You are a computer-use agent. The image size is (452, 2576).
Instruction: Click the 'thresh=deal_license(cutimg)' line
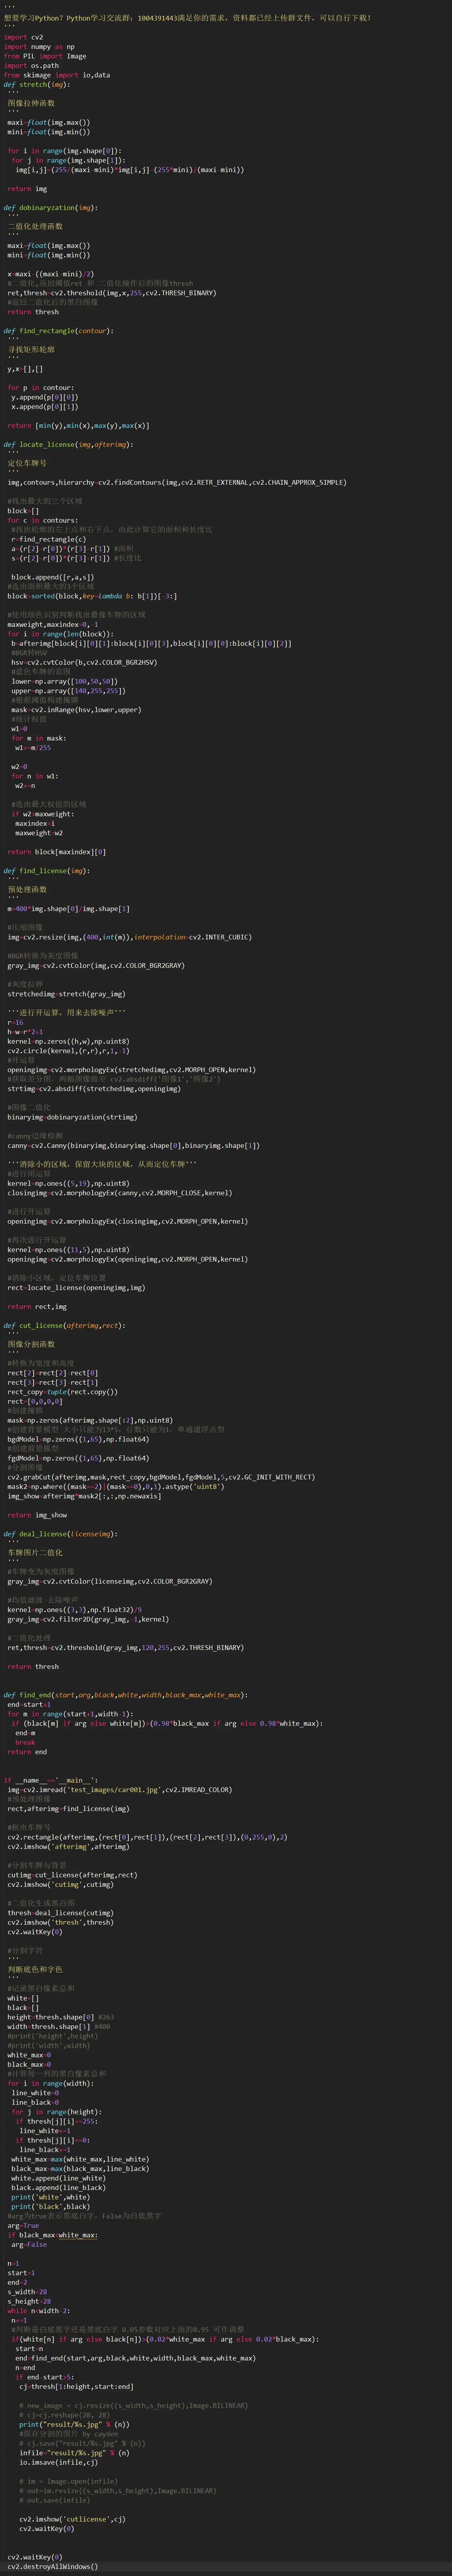pos(61,1913)
